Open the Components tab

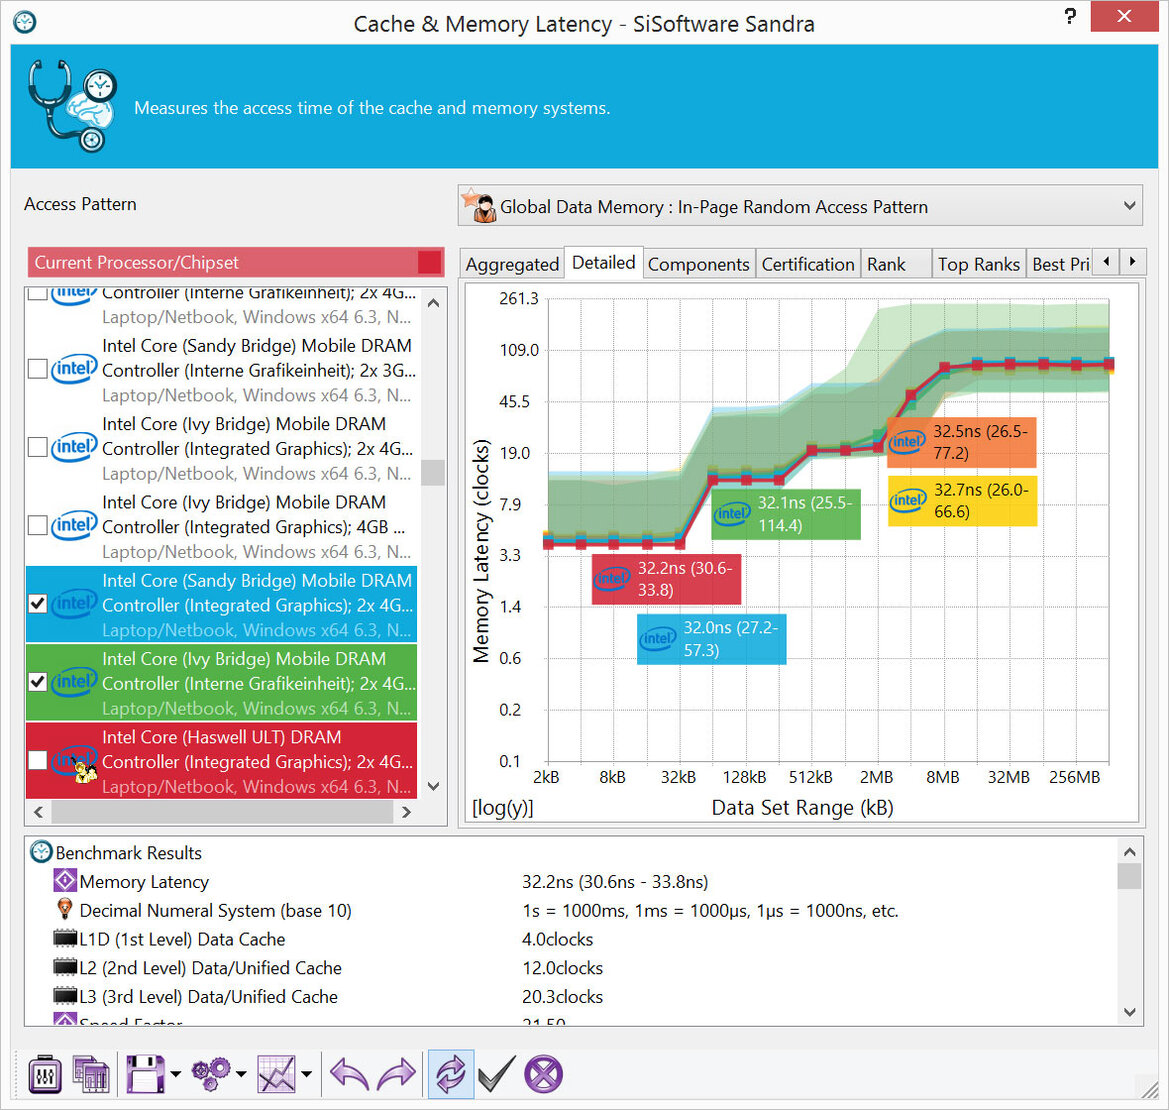point(699,265)
